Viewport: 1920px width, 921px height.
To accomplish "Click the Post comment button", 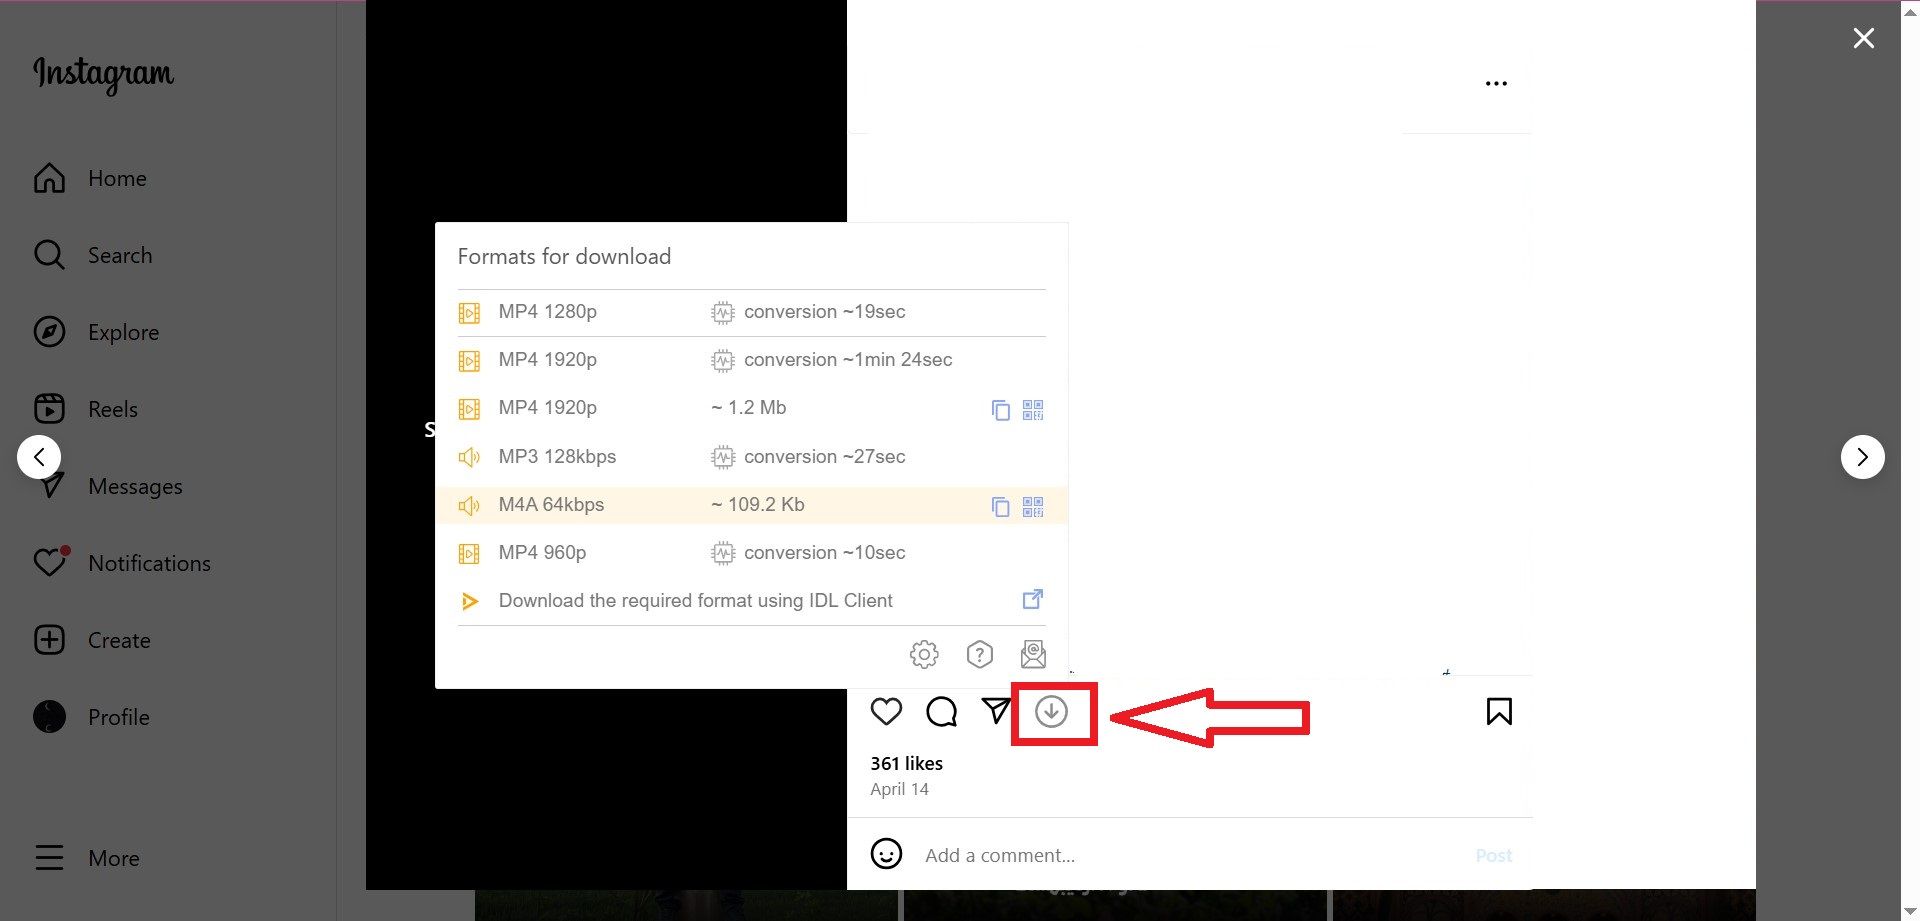I will pos(1494,856).
